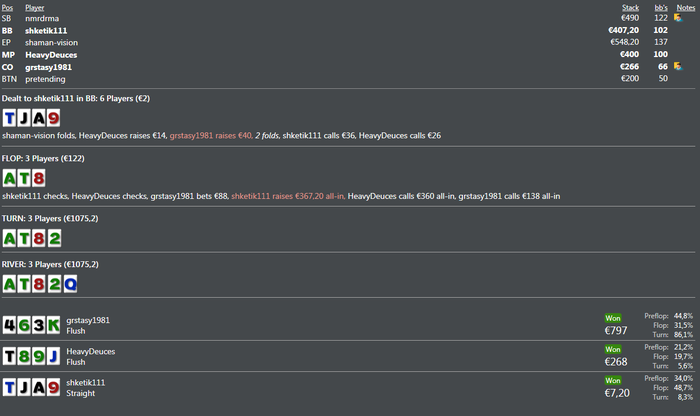Viewport: 700px width, 416px height.
Task: Click the Pos column header
Action: [7, 8]
